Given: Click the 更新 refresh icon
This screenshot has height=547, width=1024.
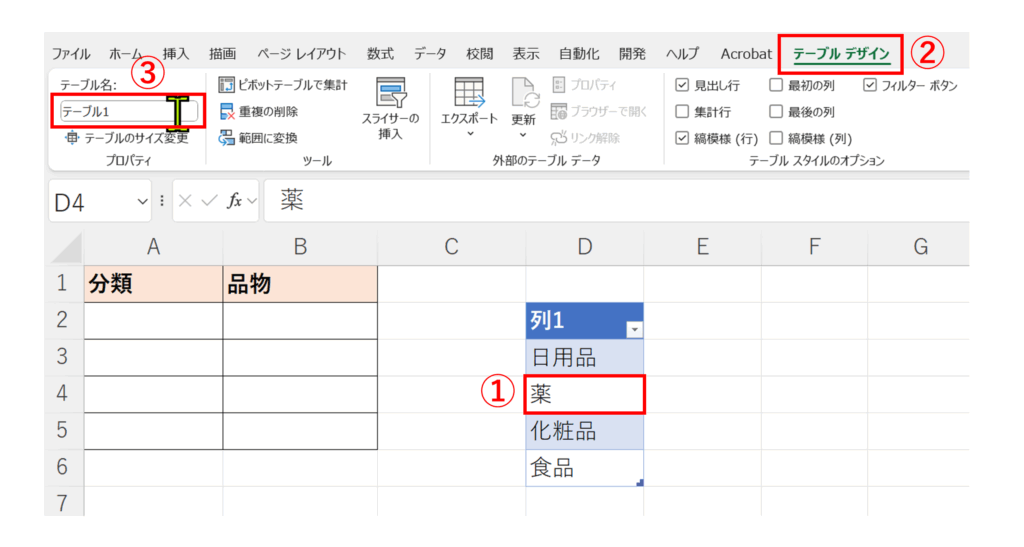Looking at the screenshot, I should (x=524, y=93).
